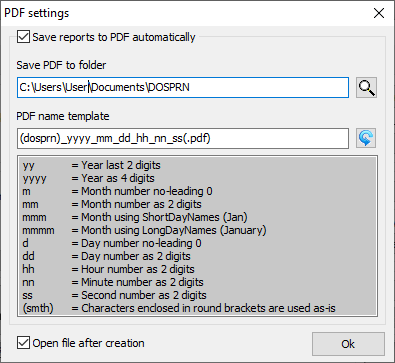Select the 'd = Day number no-leading 0' line
Image resolution: width=395 pixels, height=363 pixels.
tap(112, 243)
